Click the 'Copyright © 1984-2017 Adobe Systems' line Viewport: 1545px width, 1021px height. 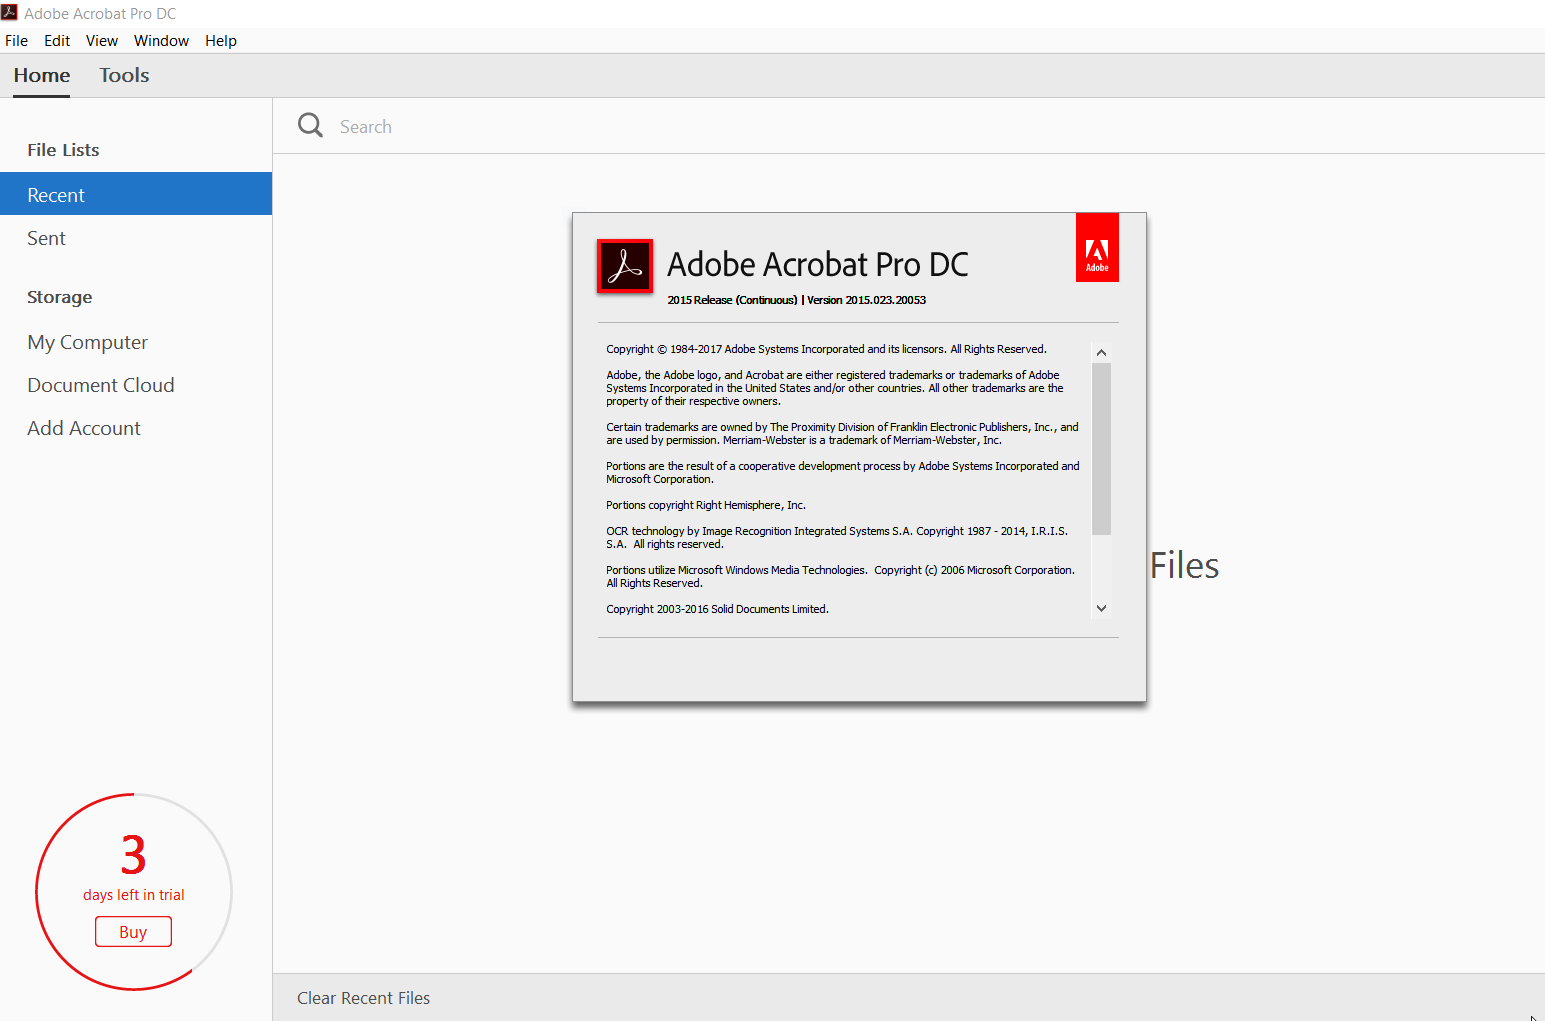(x=826, y=349)
